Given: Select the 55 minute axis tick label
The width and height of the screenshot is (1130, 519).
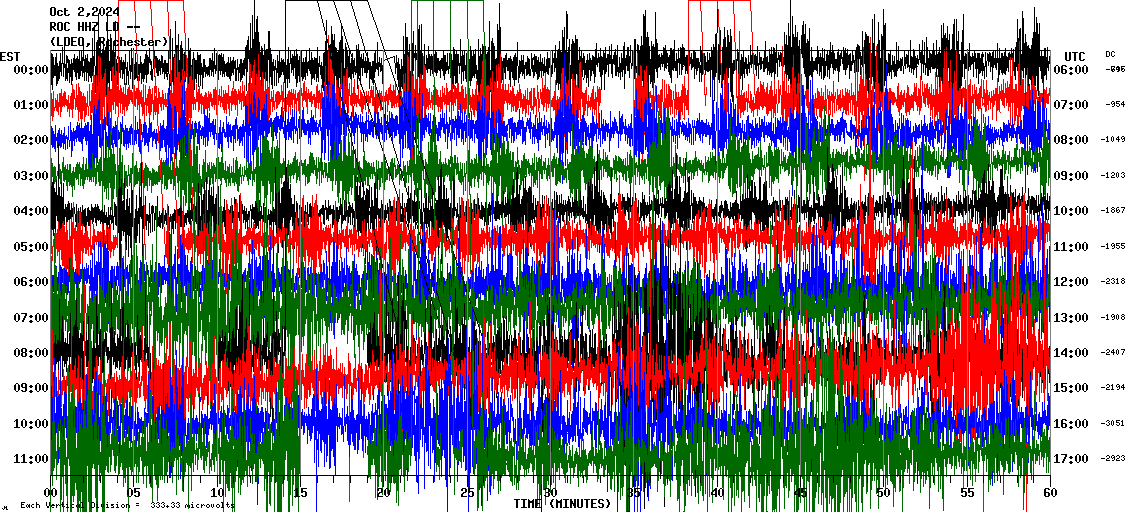Looking at the screenshot, I should pos(967,493).
